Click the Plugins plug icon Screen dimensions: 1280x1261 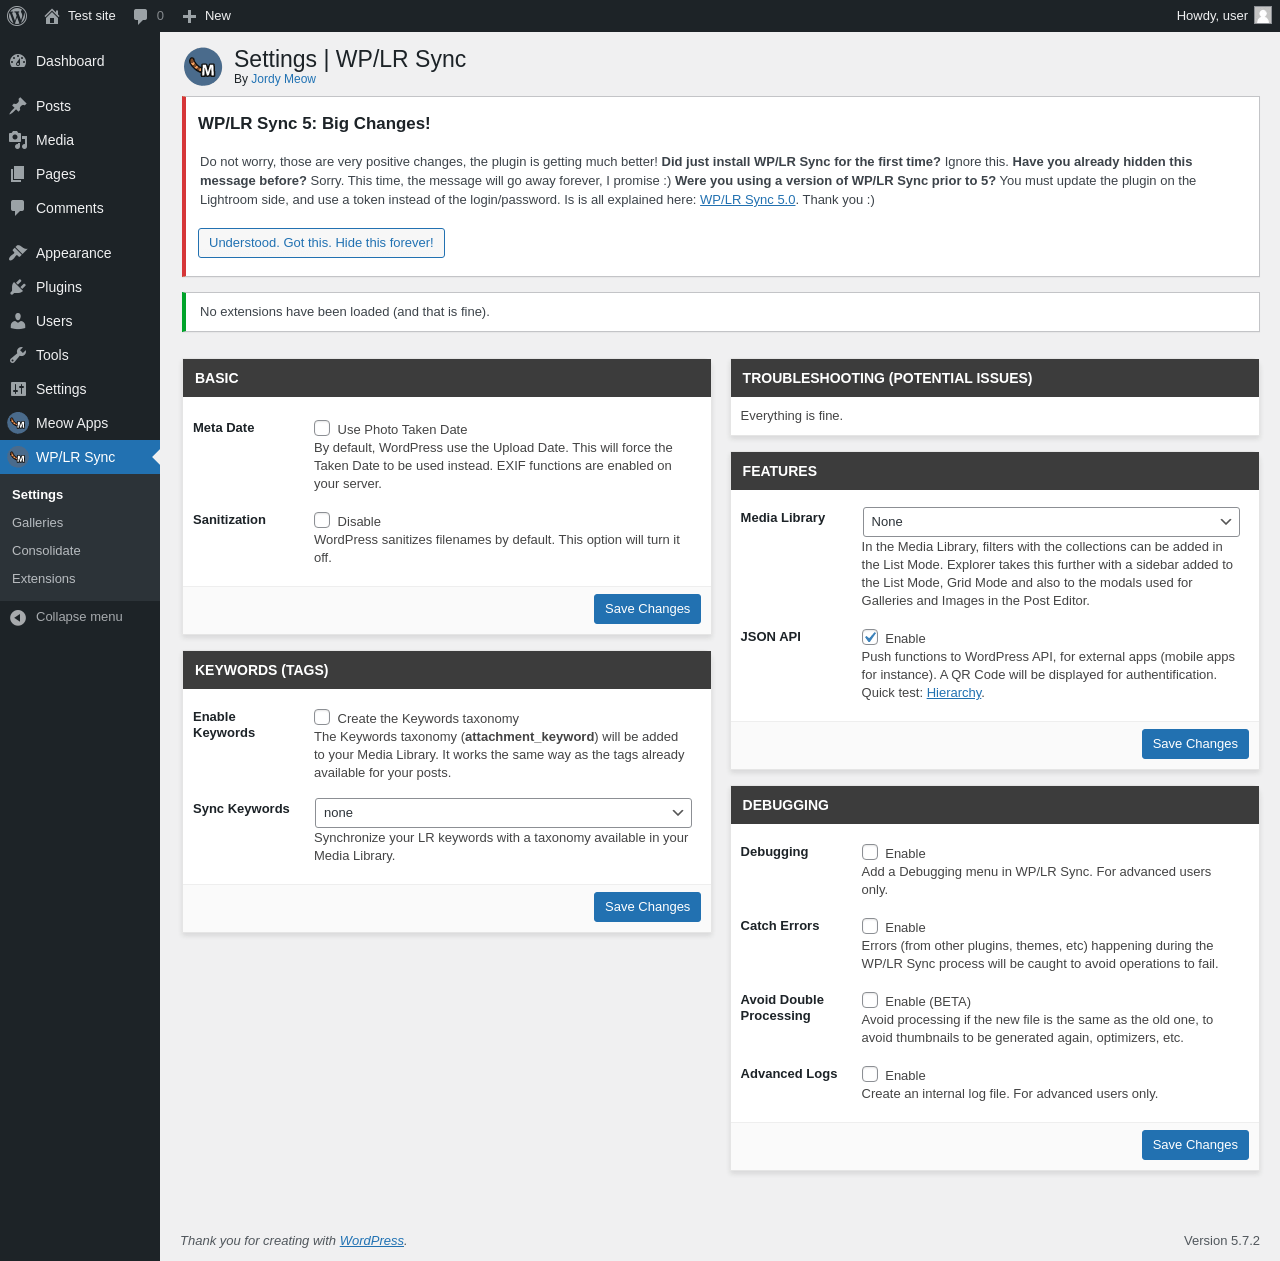coord(18,287)
